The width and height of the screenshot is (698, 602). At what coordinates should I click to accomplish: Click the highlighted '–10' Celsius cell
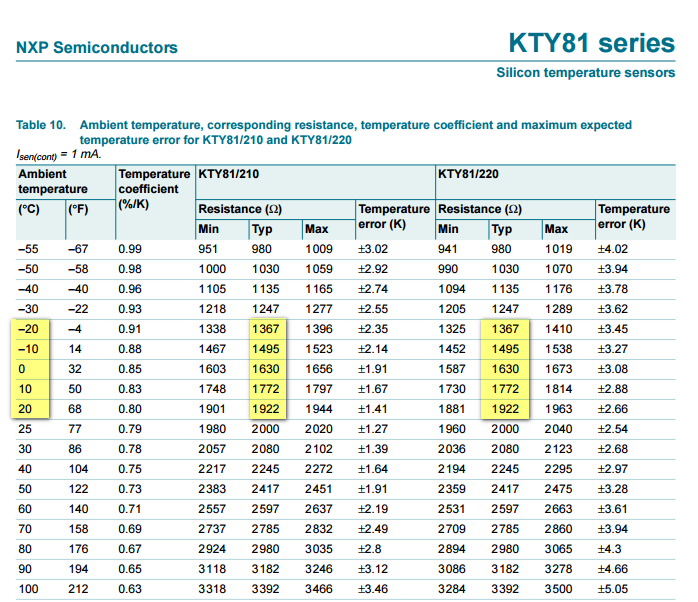click(x=28, y=350)
